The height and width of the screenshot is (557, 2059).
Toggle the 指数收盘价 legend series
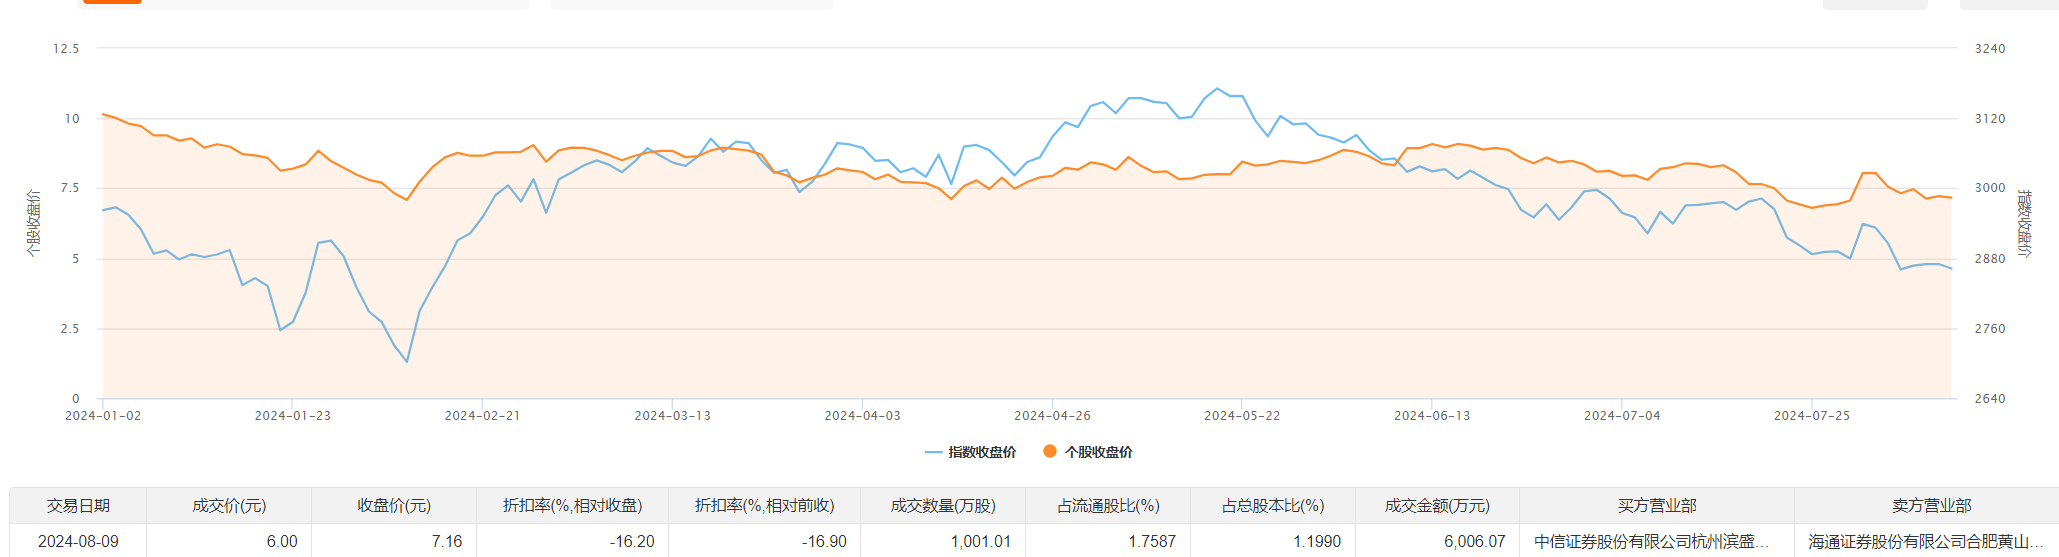coord(971,452)
